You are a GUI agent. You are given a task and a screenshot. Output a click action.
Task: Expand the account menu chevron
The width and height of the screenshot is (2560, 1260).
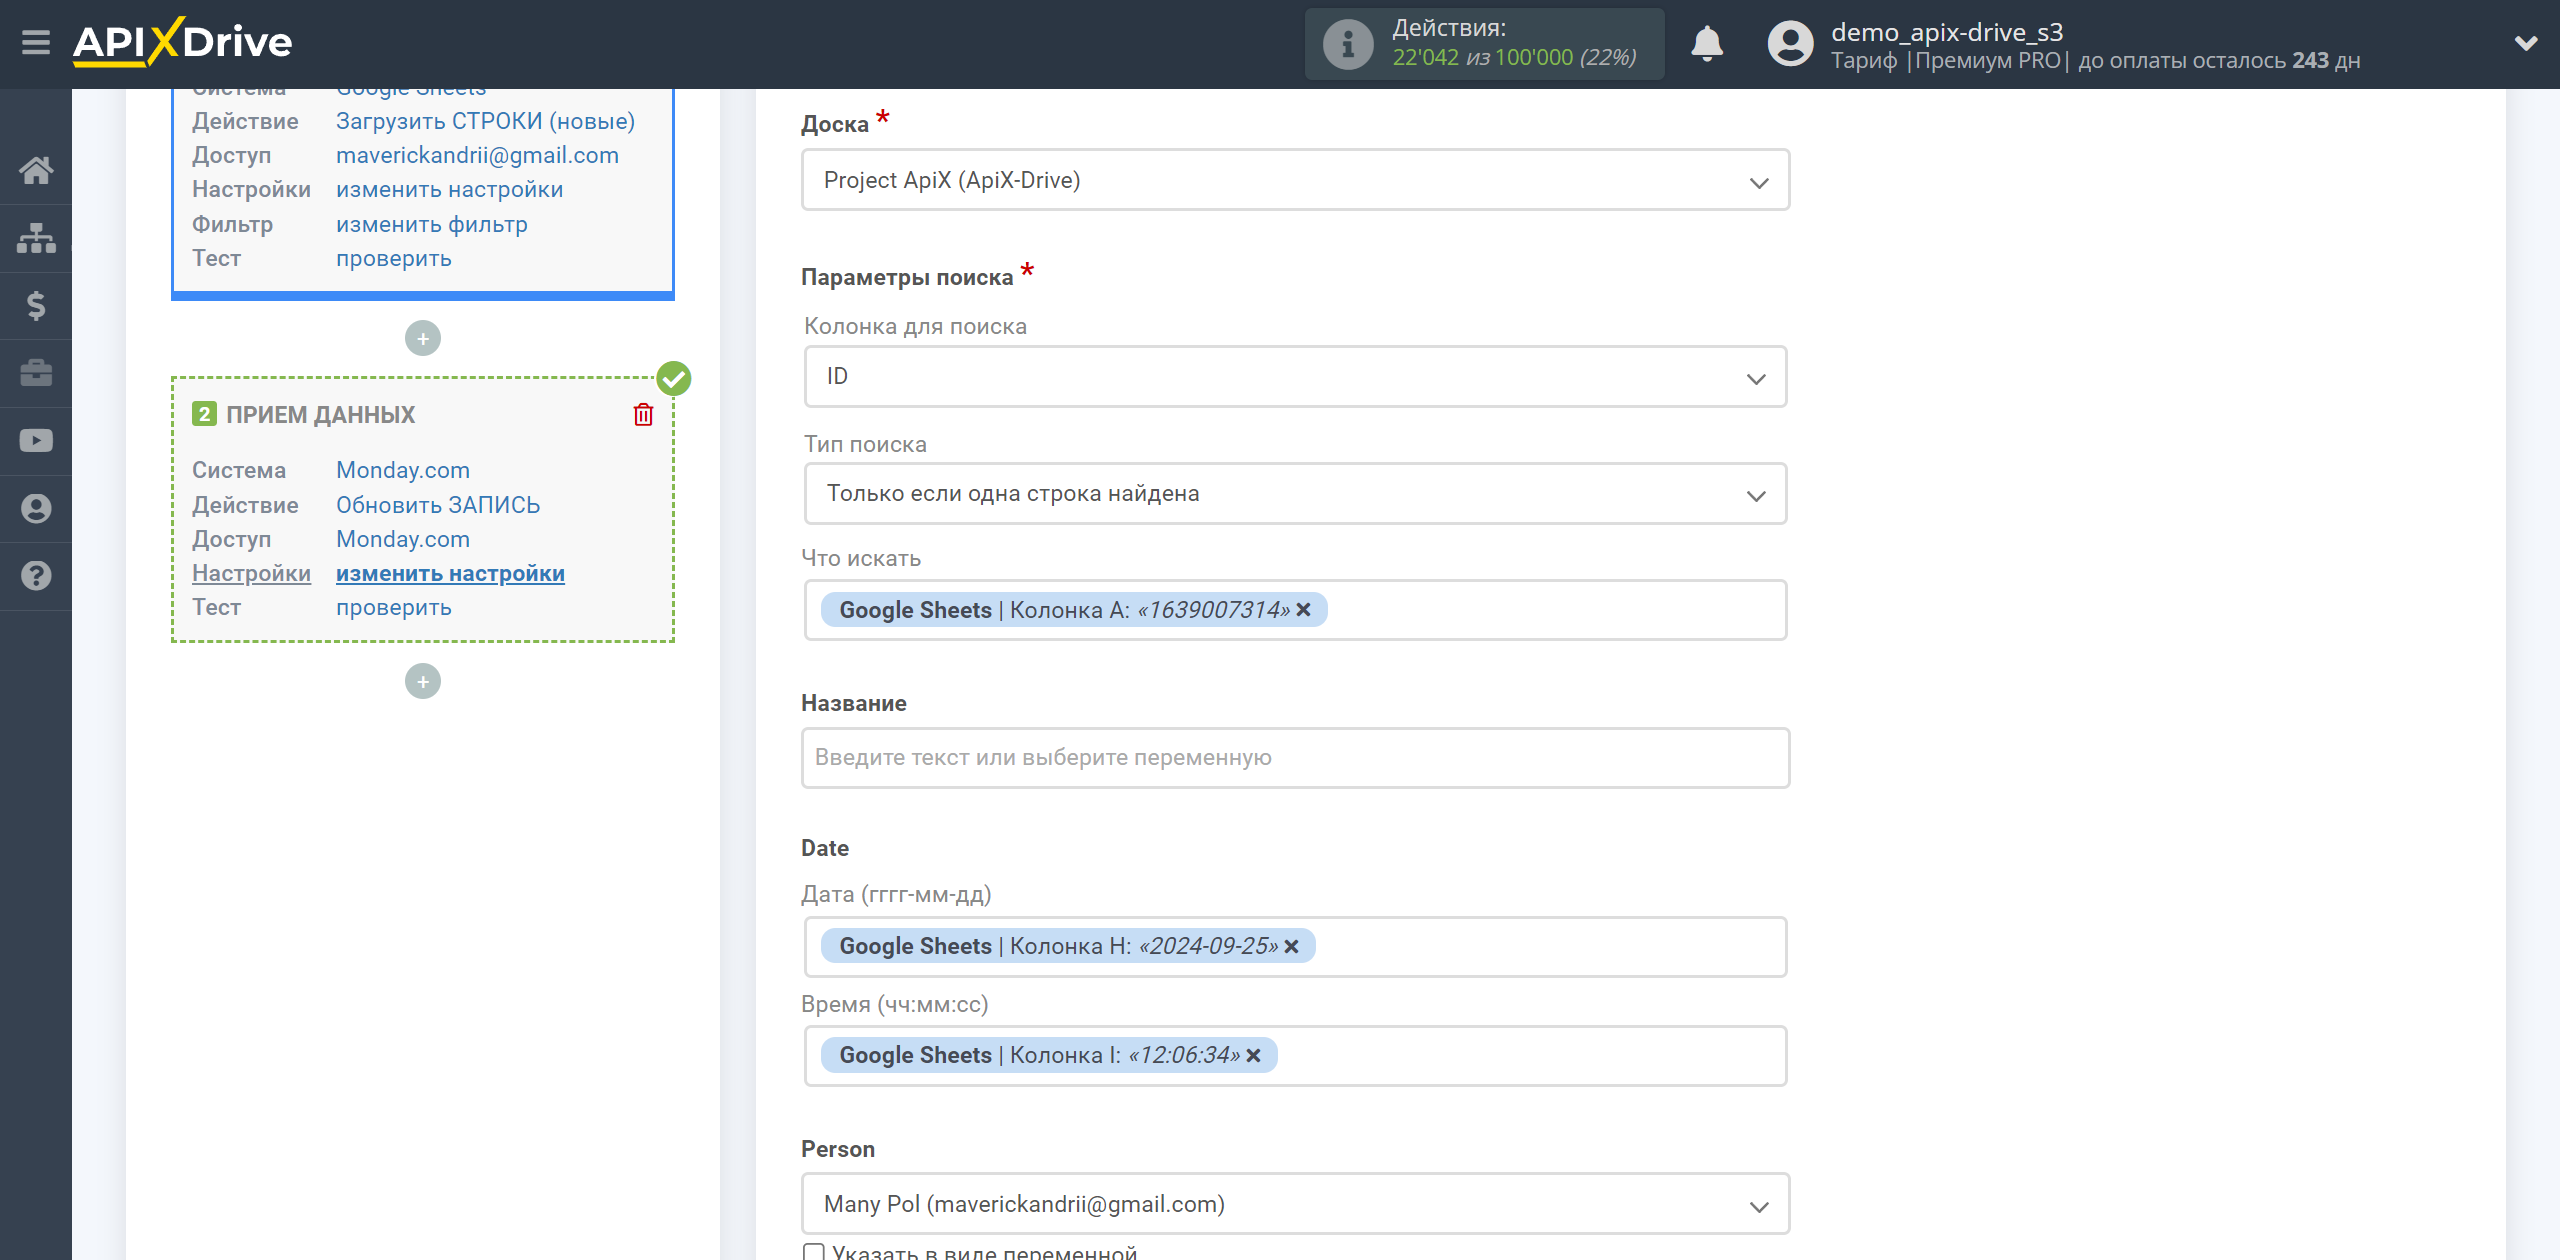[x=2526, y=43]
